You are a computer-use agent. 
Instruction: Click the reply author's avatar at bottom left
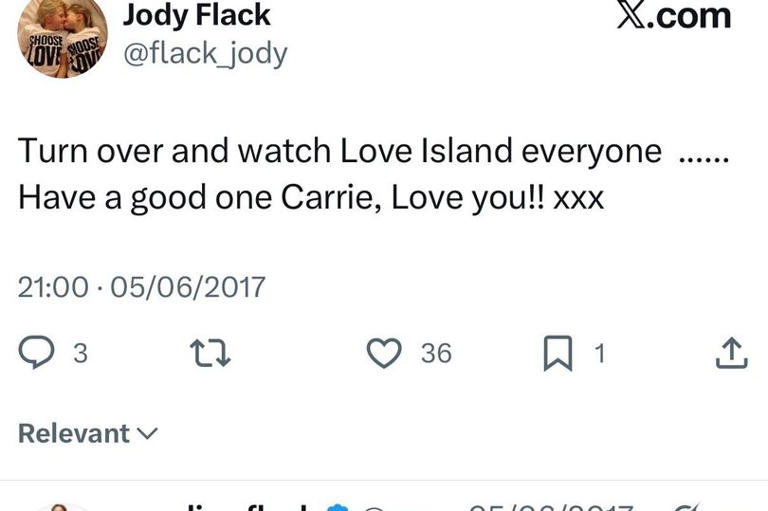pos(58,506)
